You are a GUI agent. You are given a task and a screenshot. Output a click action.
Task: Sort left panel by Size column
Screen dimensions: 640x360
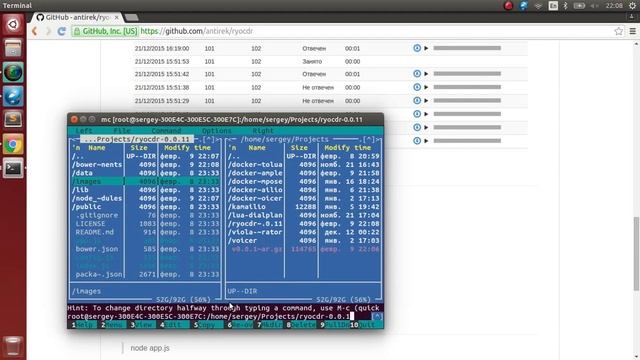(139, 148)
